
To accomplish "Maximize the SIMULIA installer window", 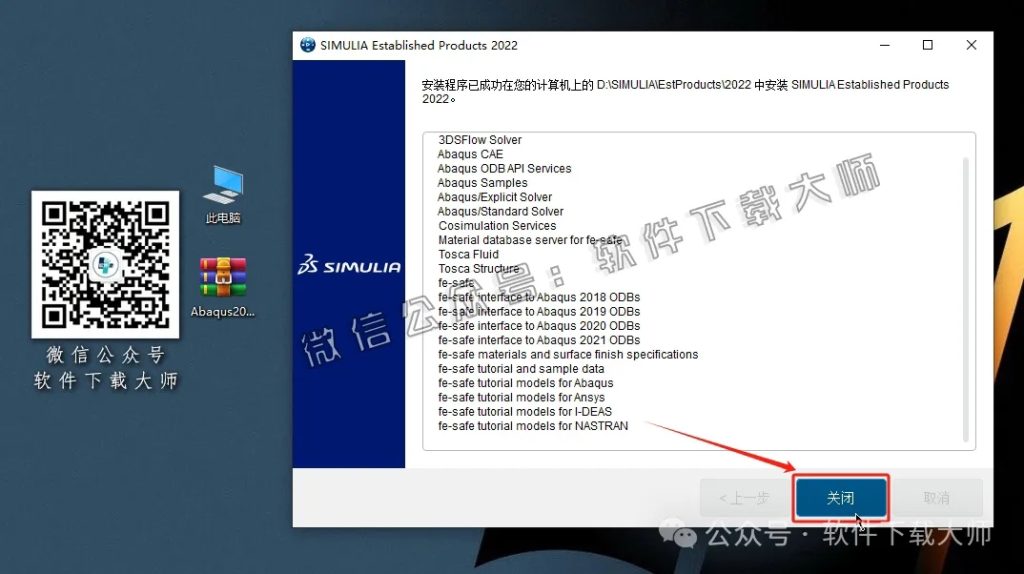I will click(927, 45).
